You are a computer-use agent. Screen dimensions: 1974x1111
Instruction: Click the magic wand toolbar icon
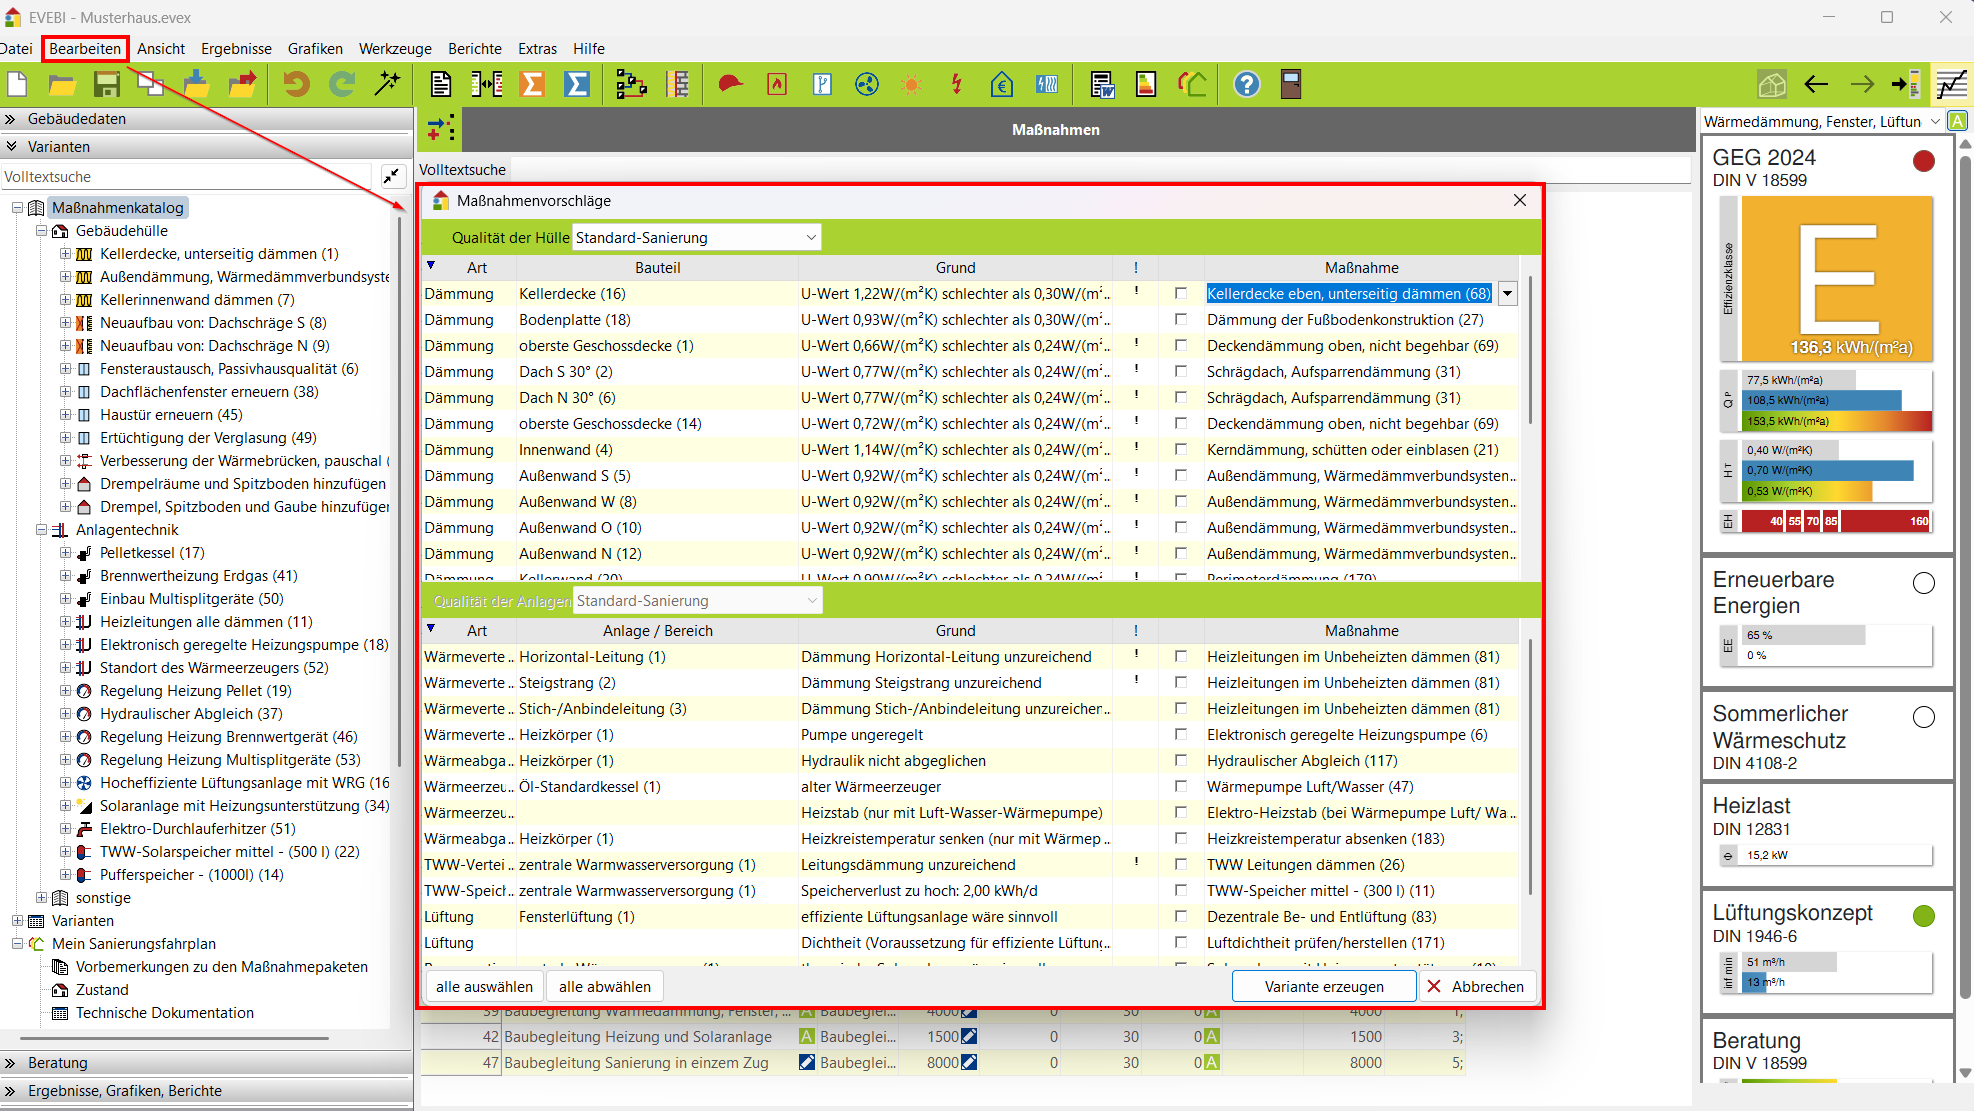[x=387, y=85]
